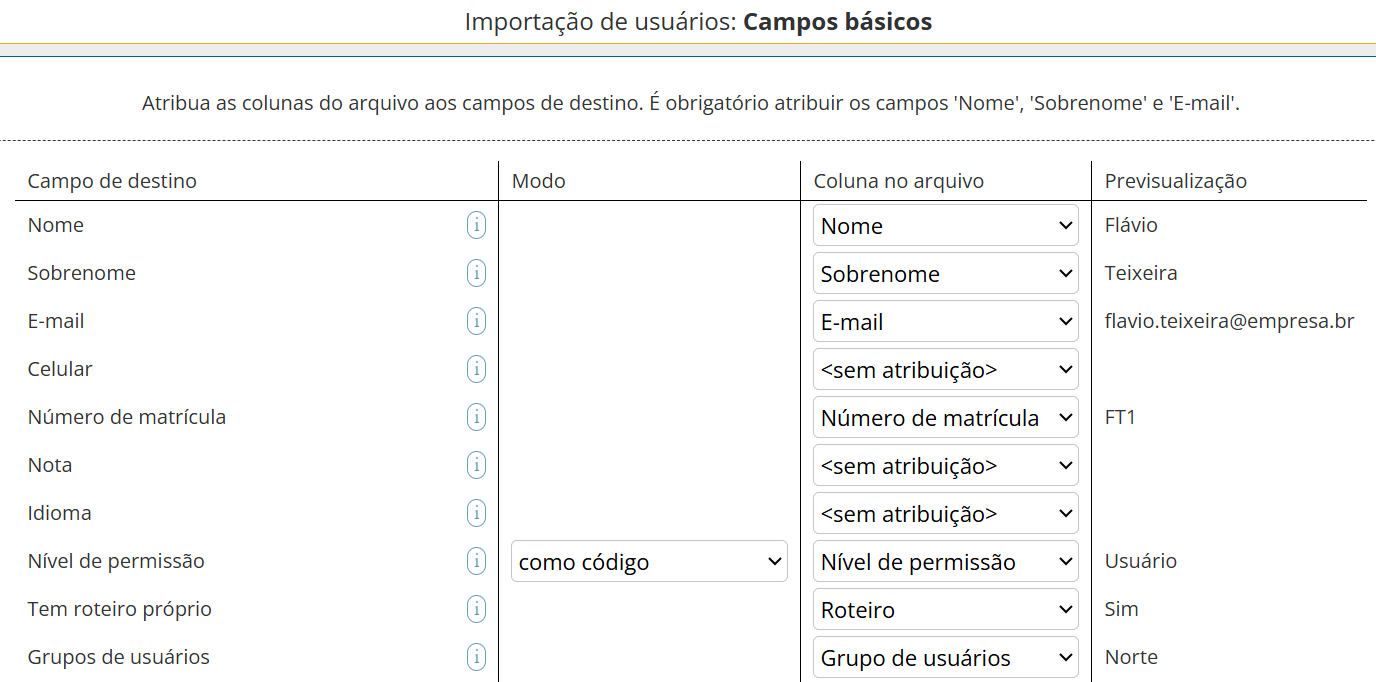
Task: Expand the Roteiro column dropdown
Action: 944,609
